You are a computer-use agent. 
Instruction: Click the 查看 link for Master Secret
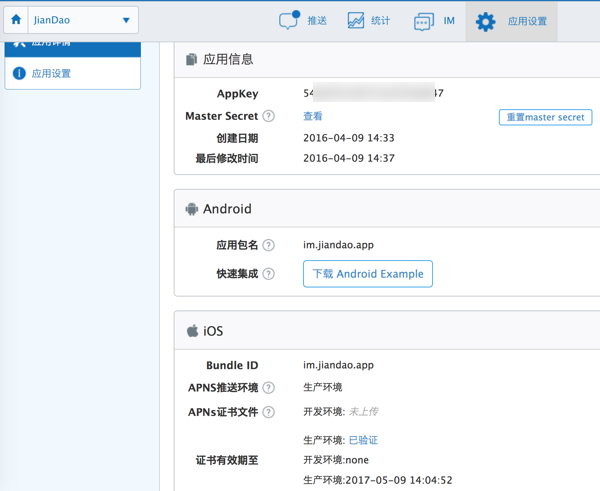click(x=313, y=116)
